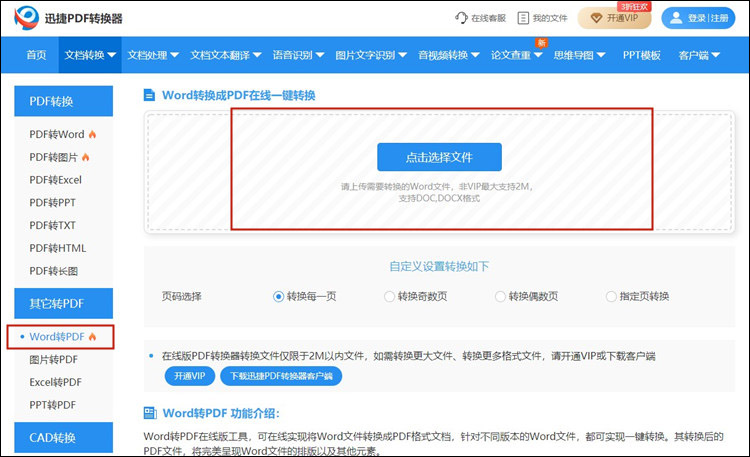Screen dimensions: 750x457
Task: Click the 注册 link
Action: 719,18
